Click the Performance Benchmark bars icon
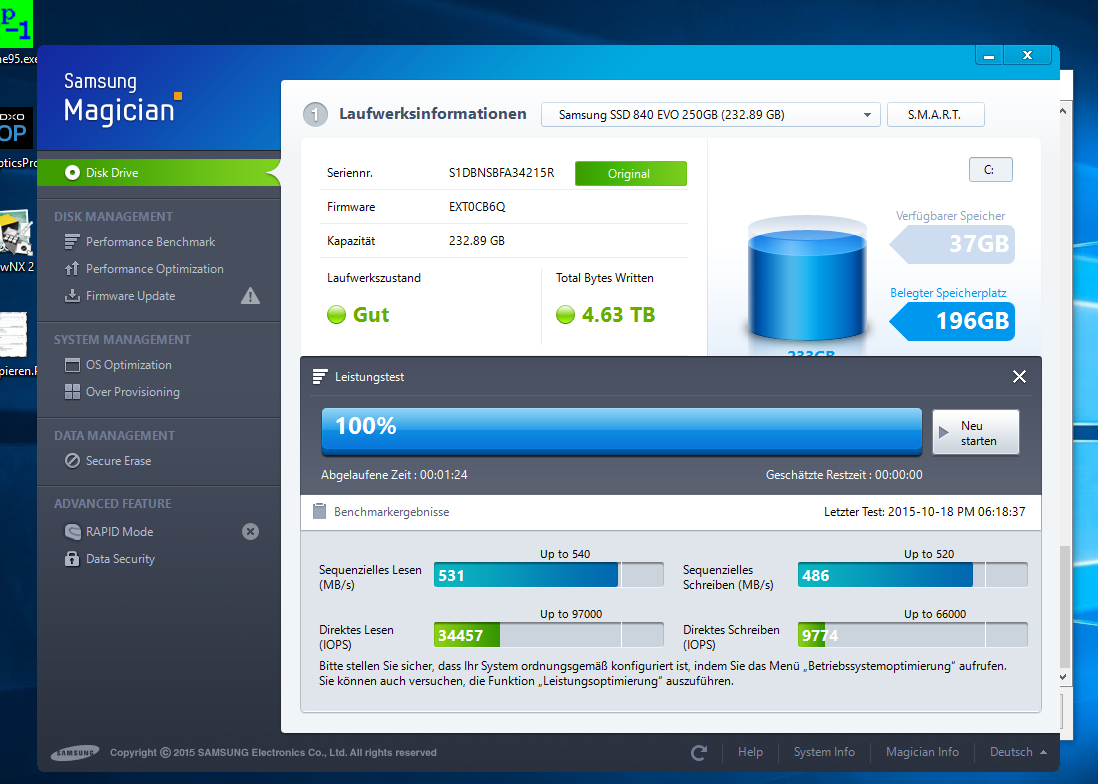Viewport: 1098px width, 784px height. point(71,242)
